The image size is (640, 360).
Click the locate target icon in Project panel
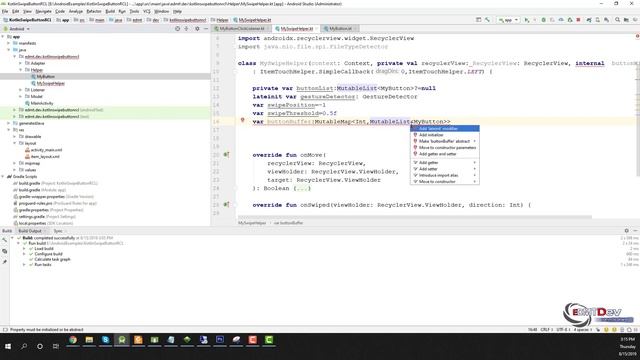(x=177, y=29)
